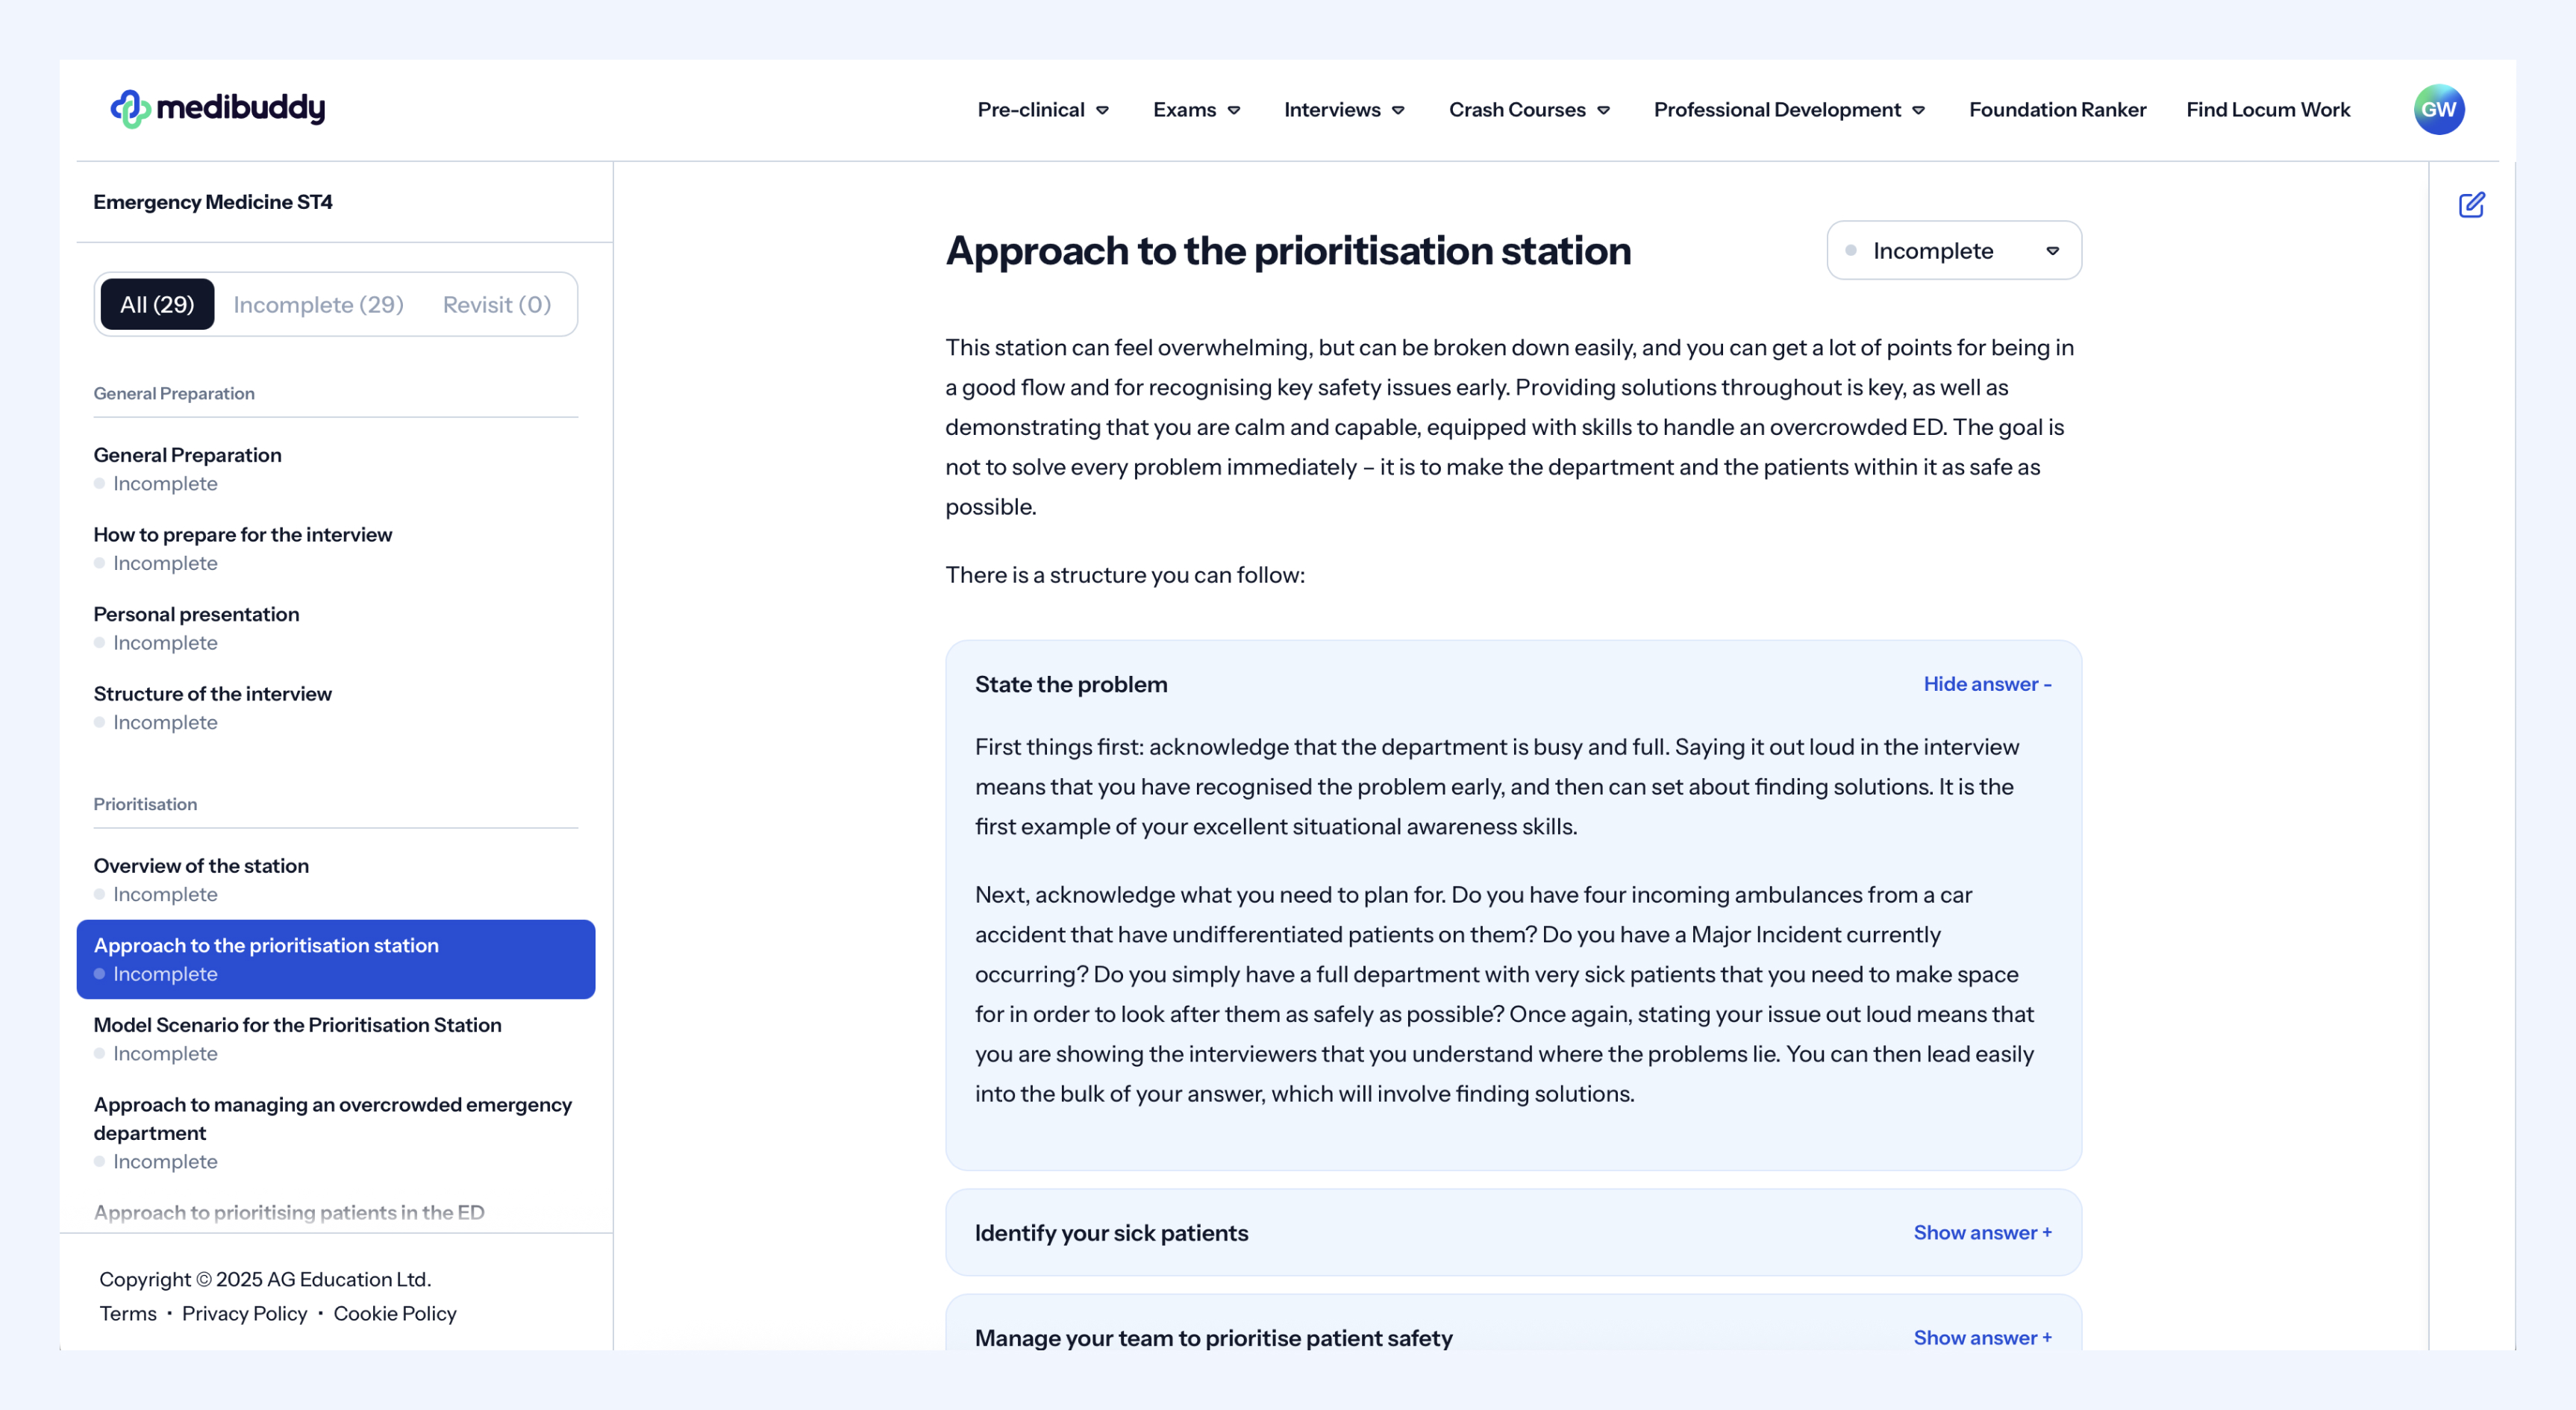
Task: Open the GW user avatar menu
Action: tap(2437, 110)
